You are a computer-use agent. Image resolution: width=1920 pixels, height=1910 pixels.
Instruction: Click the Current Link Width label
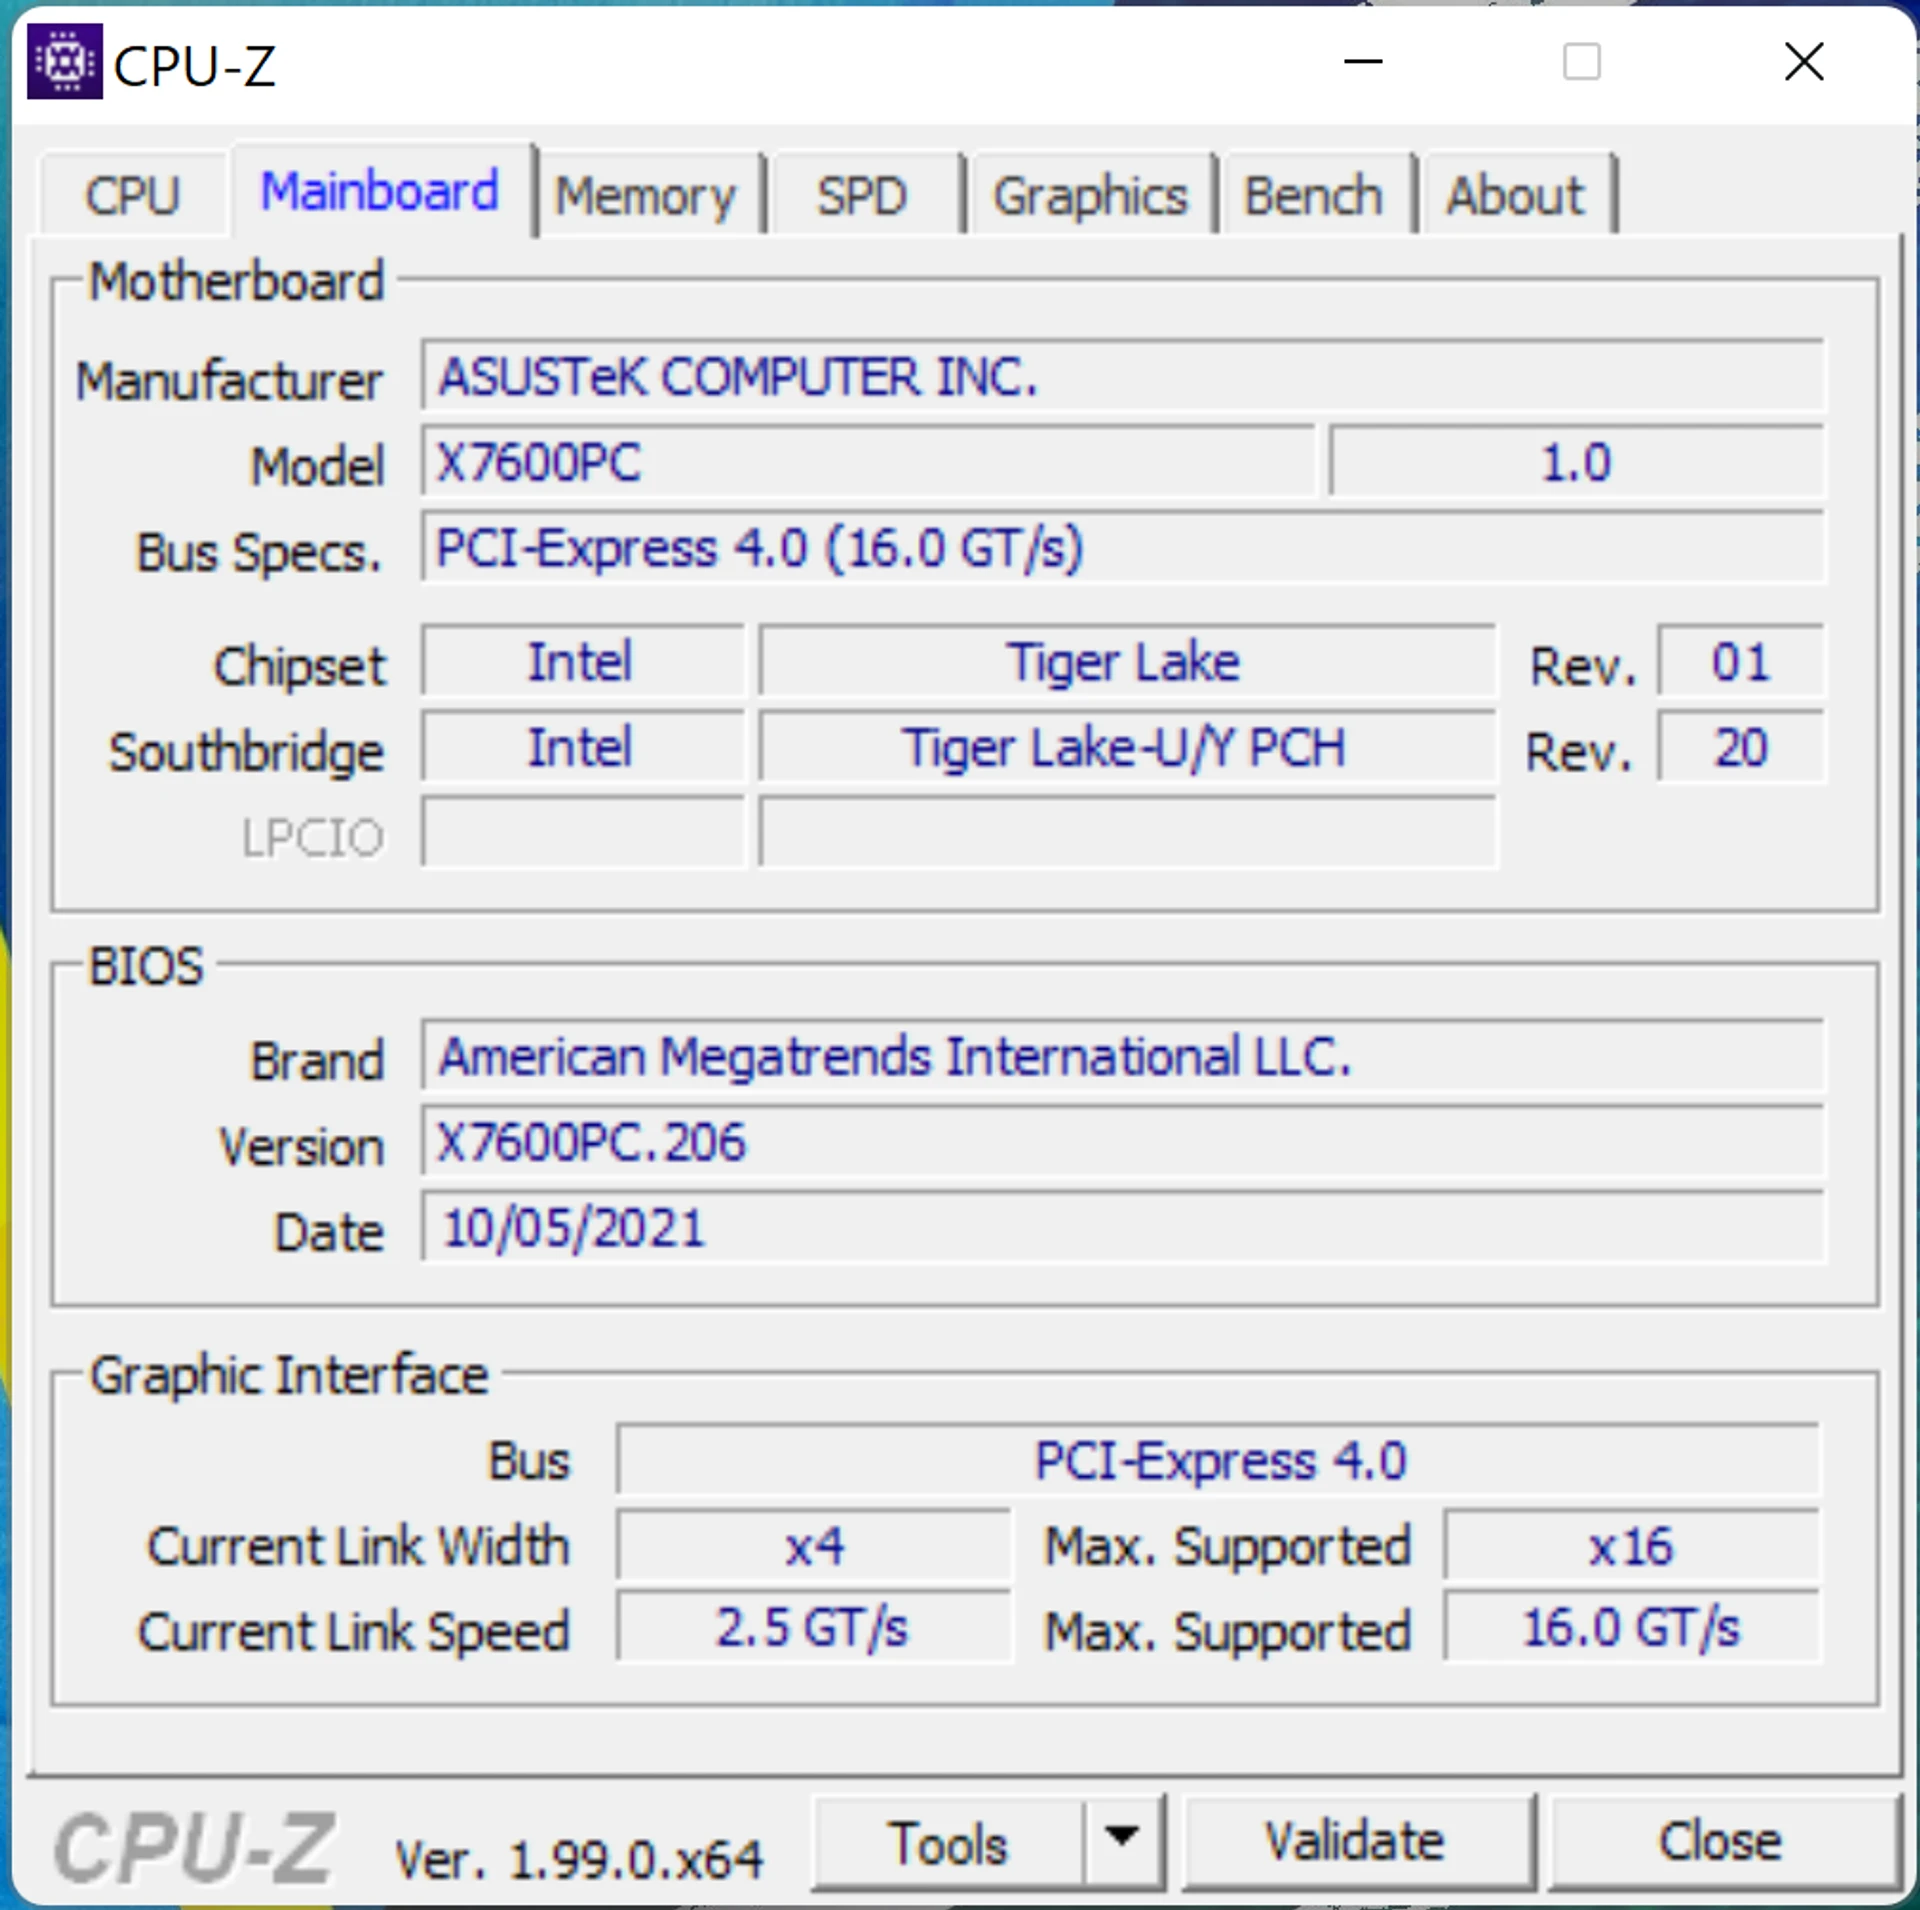[x=358, y=1546]
